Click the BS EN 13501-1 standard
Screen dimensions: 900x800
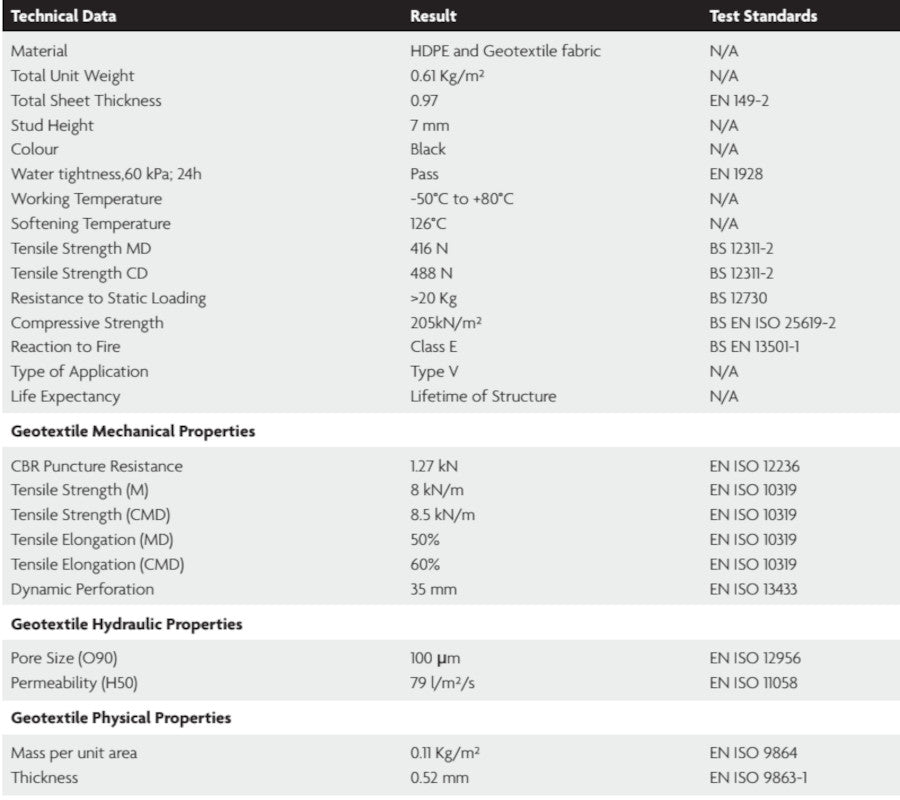pos(754,347)
